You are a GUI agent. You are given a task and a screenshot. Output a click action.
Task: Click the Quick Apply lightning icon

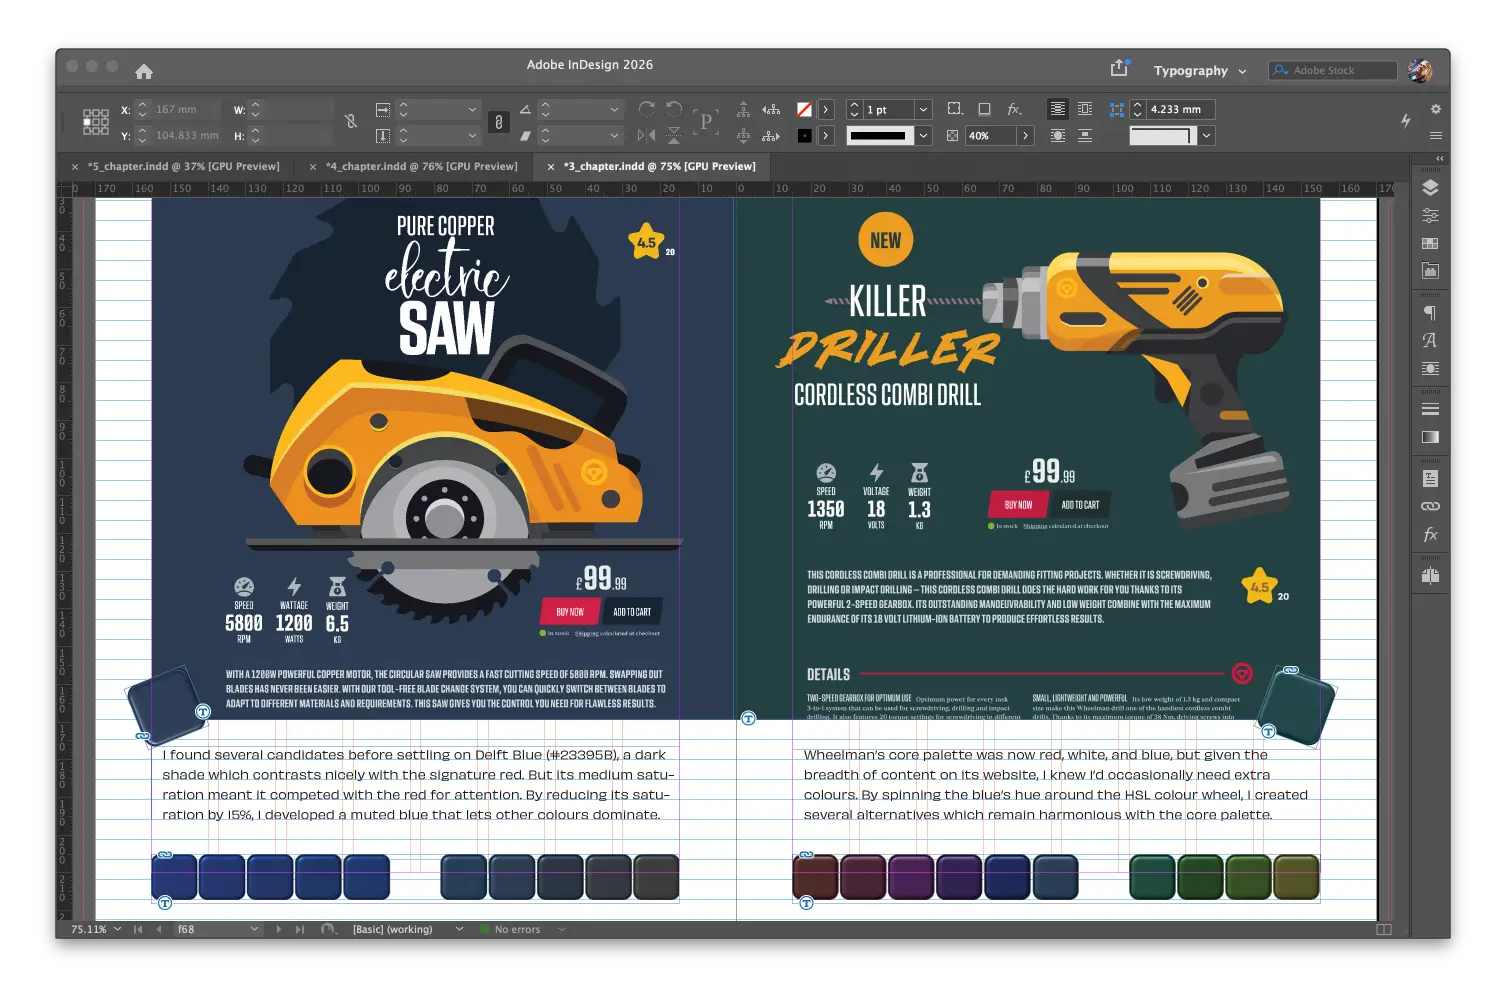tap(1405, 121)
